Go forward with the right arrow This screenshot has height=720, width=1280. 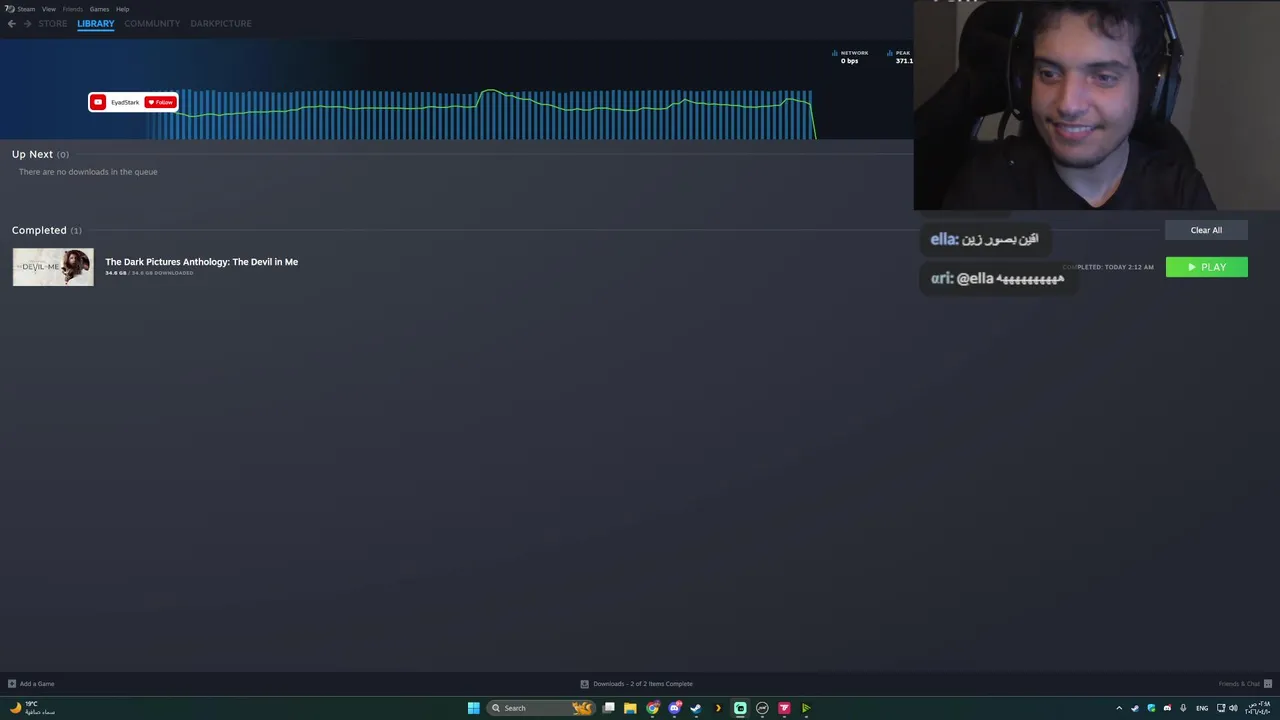point(27,23)
